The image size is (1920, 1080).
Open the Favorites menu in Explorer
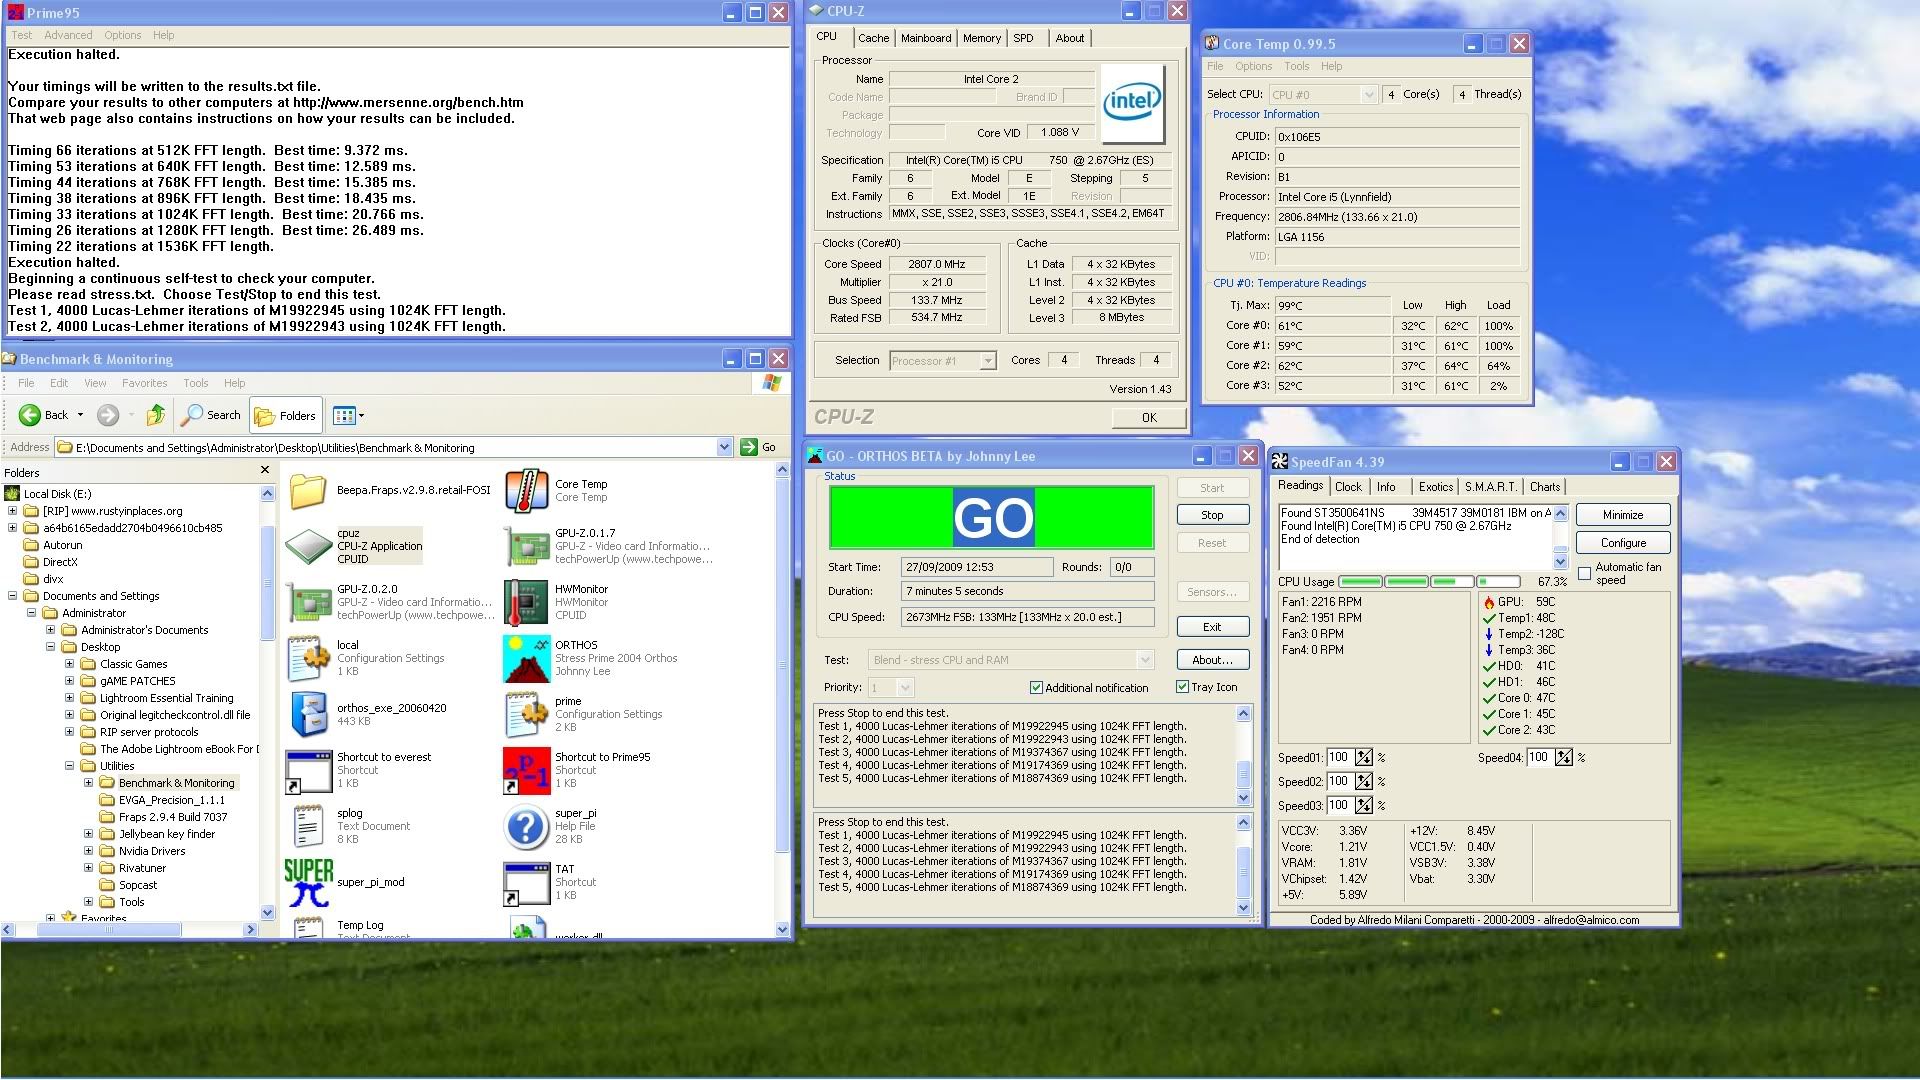tap(144, 383)
